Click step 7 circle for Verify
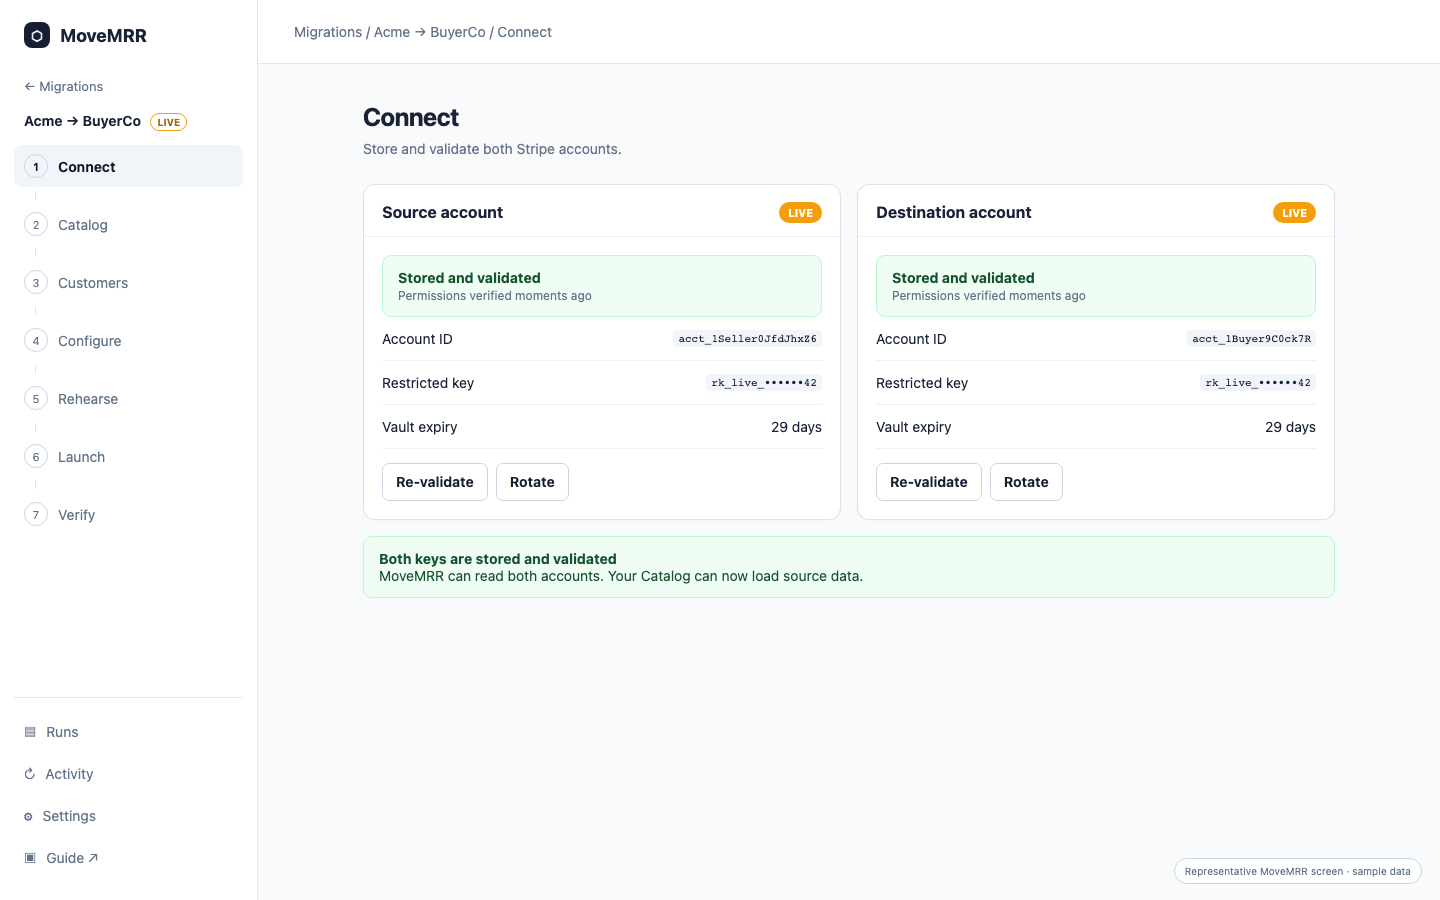 (36, 515)
